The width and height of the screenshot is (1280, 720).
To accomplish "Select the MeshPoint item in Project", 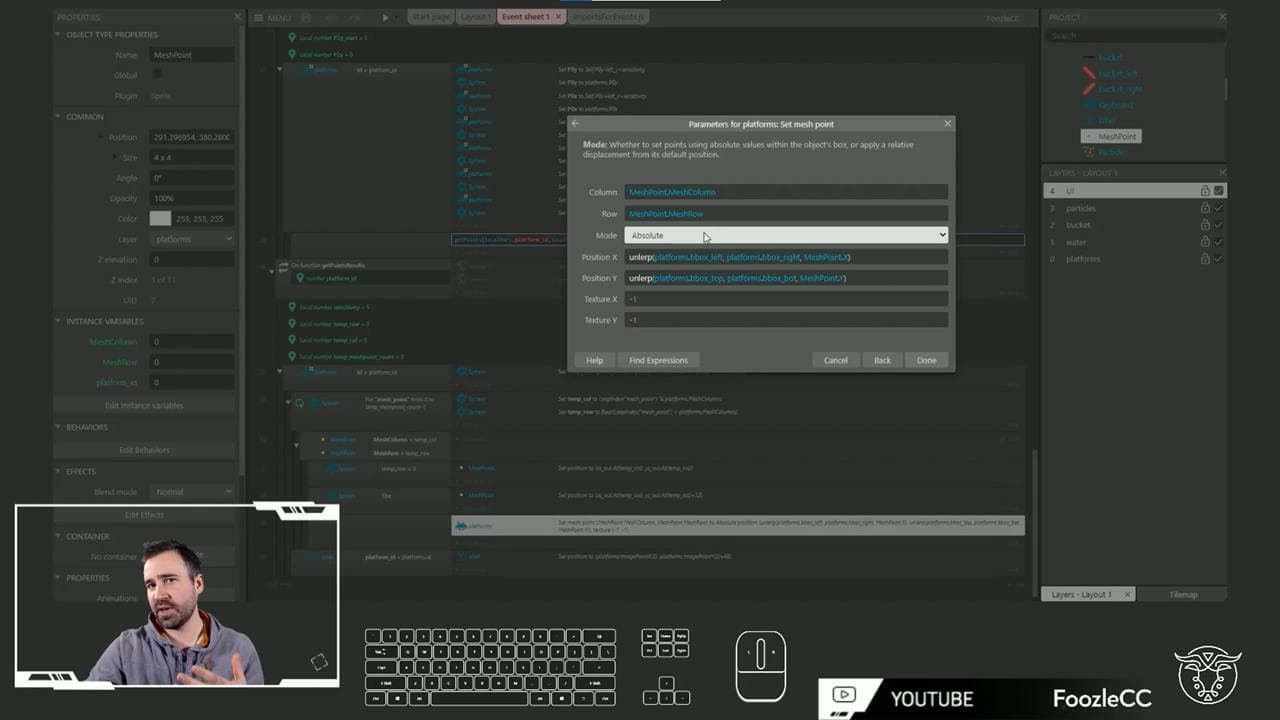I will (1110, 136).
